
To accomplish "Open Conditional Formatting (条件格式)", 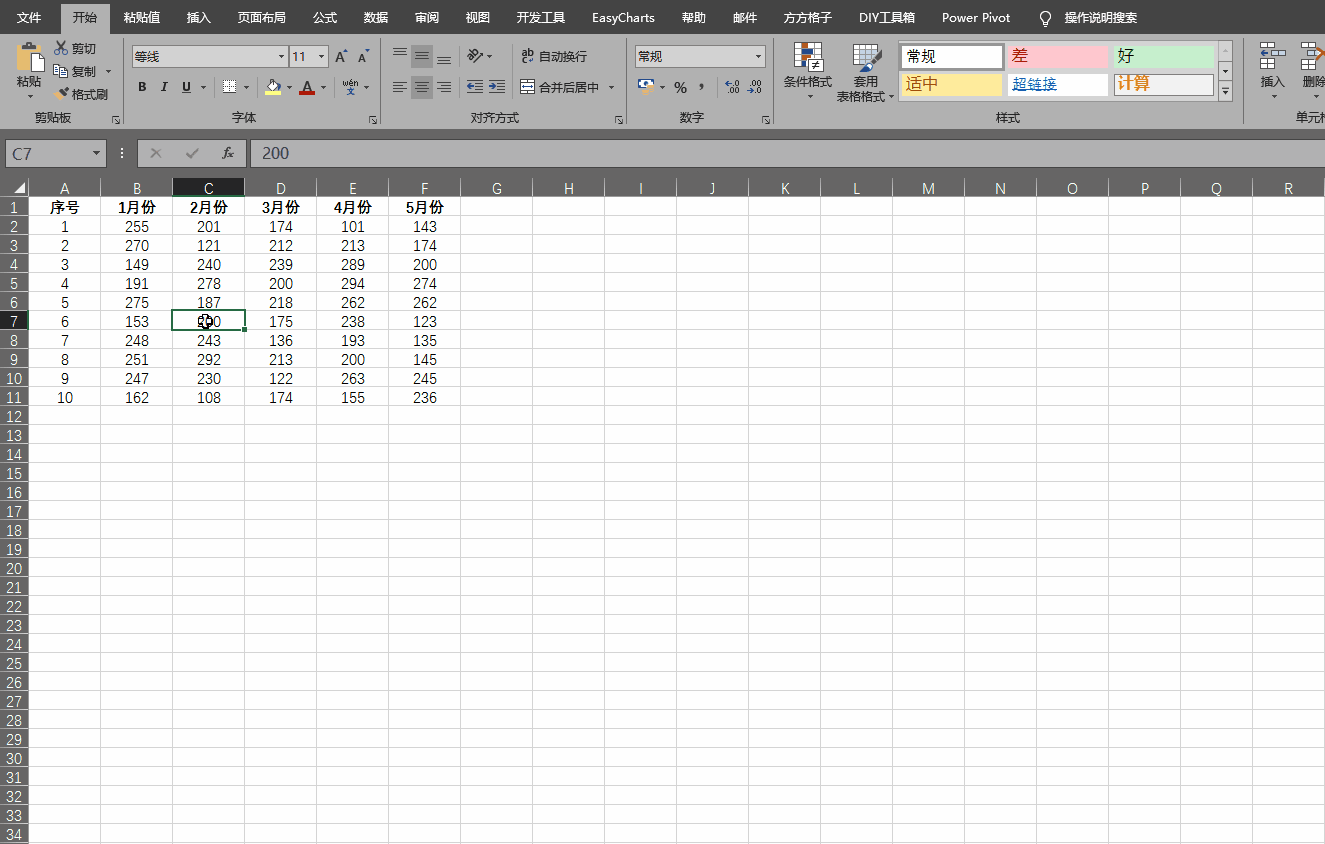I will (808, 72).
